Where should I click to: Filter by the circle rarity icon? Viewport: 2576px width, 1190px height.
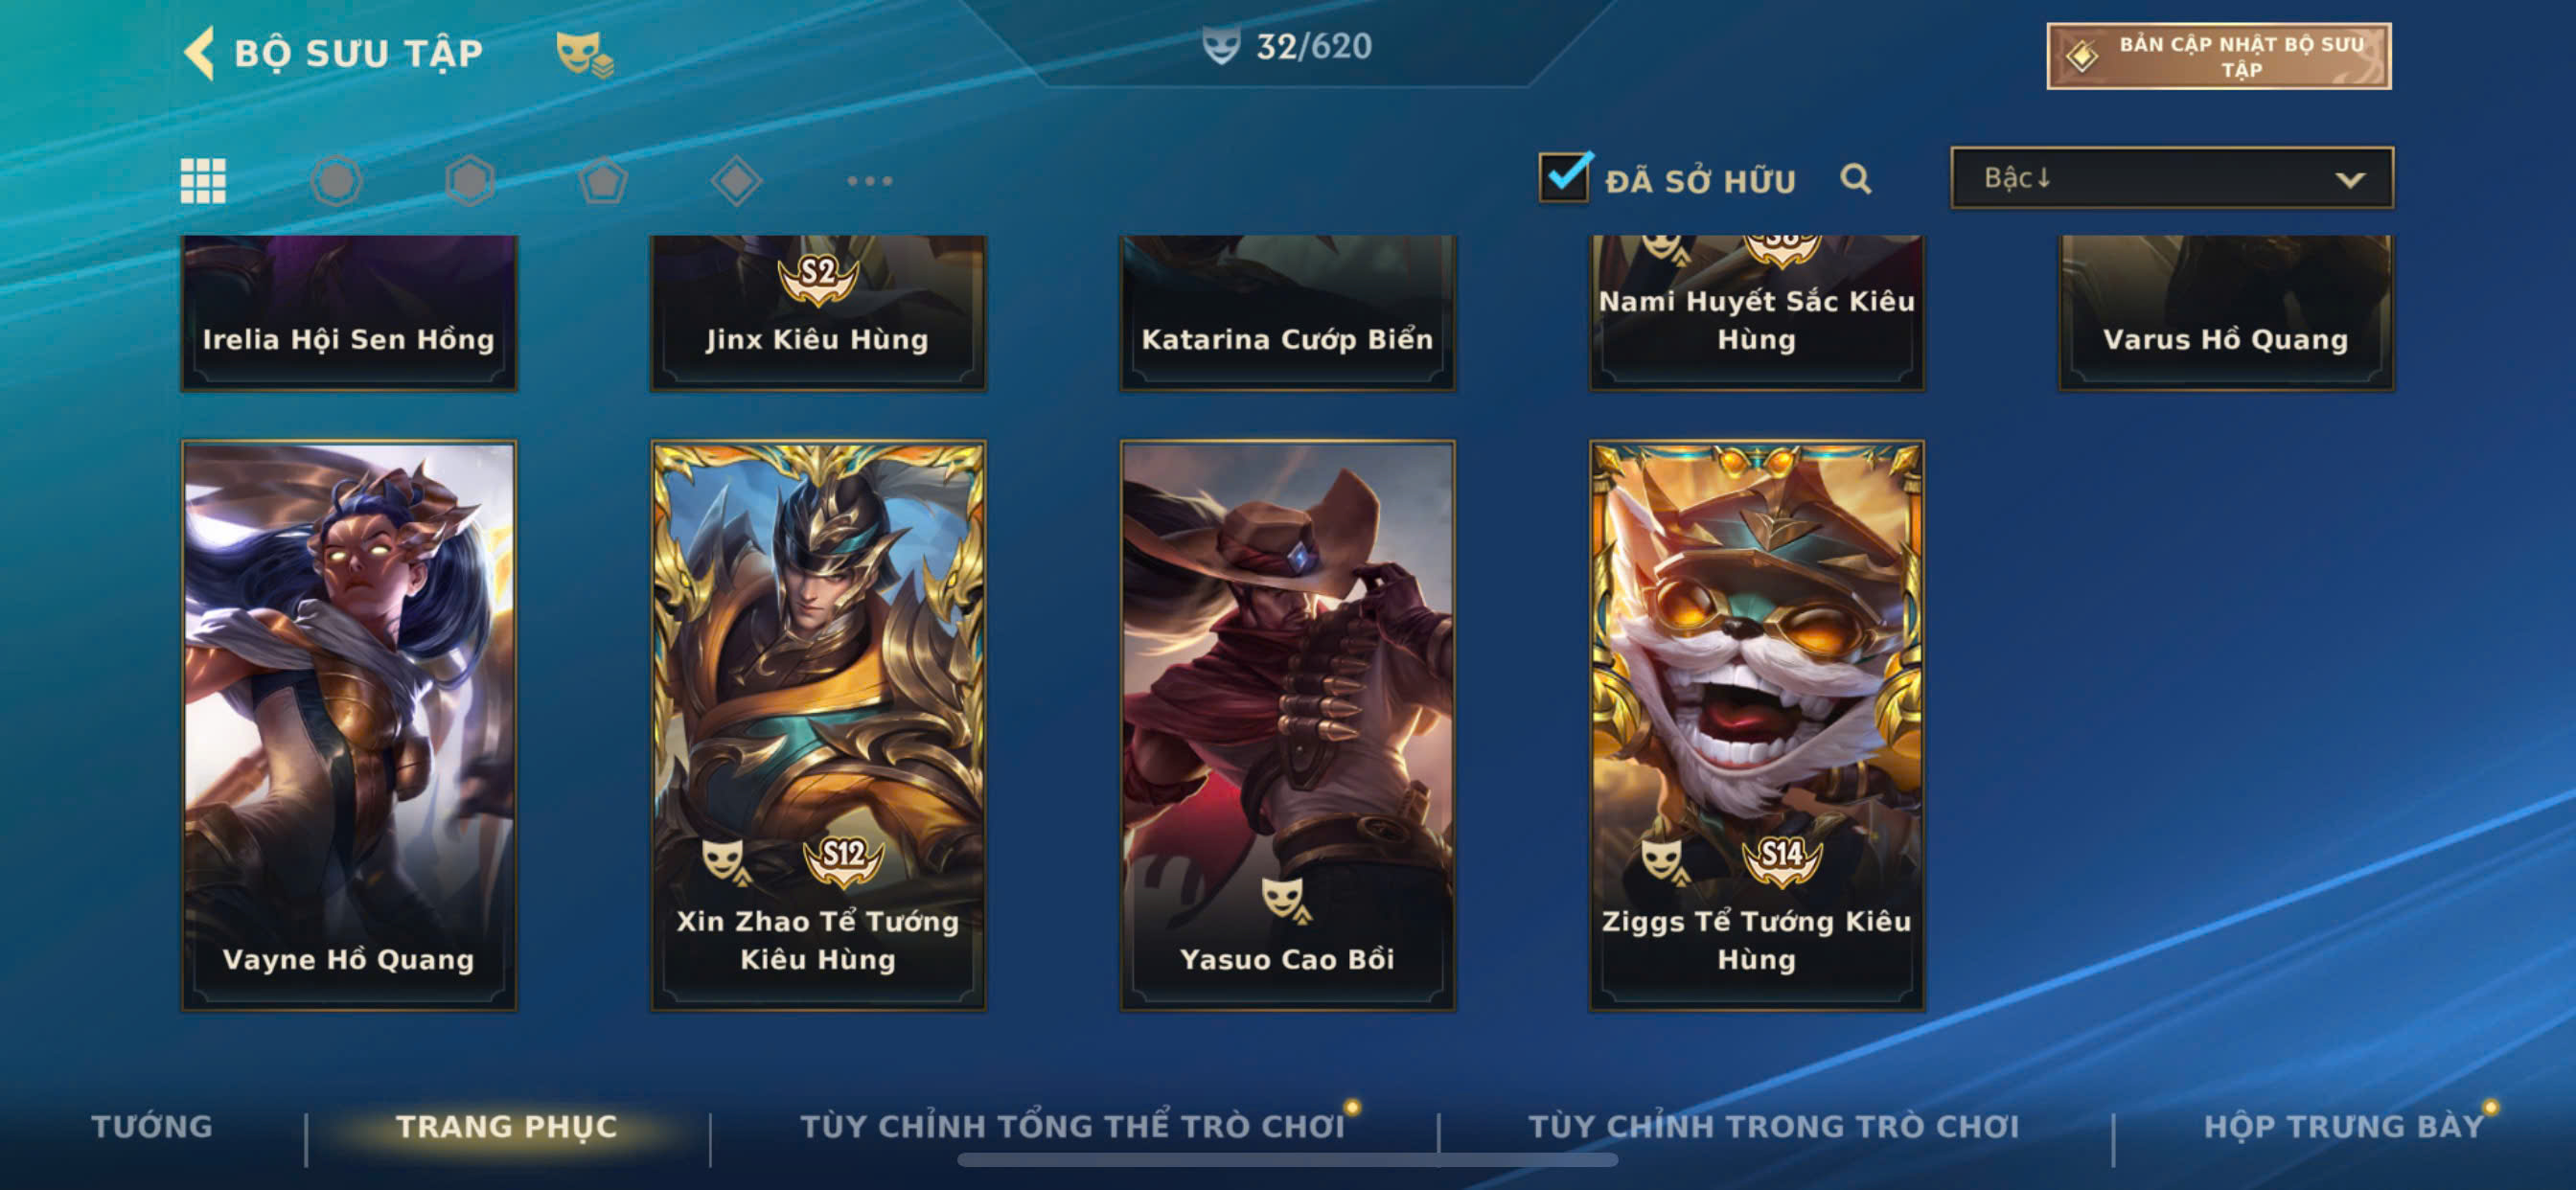click(336, 181)
